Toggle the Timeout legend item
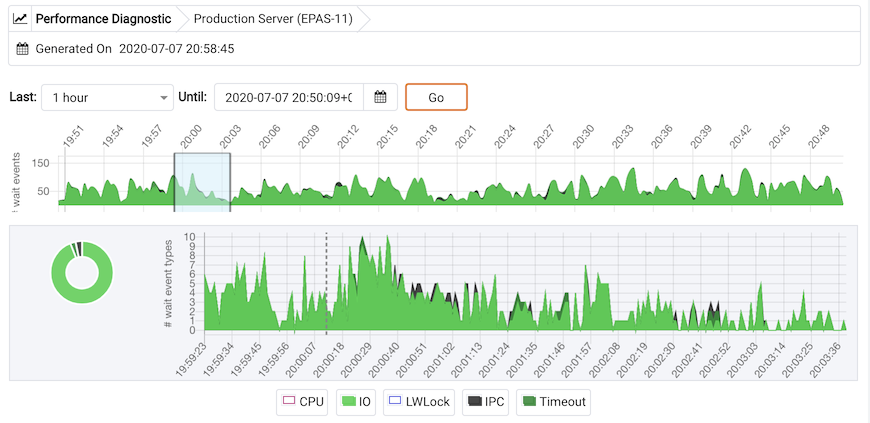Screen dimensions: 870x423 tap(553, 402)
